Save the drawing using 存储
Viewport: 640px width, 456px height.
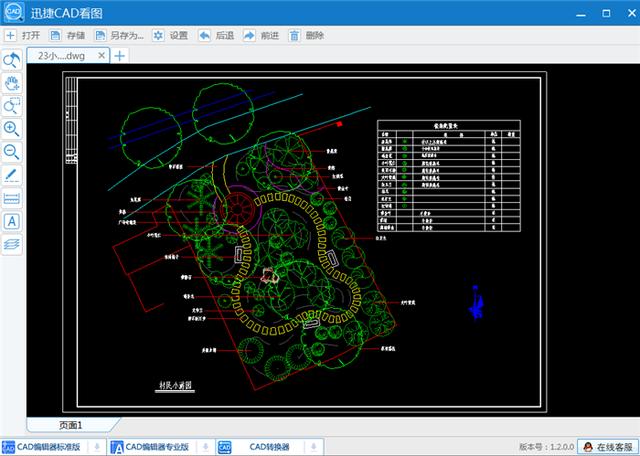[x=67, y=36]
